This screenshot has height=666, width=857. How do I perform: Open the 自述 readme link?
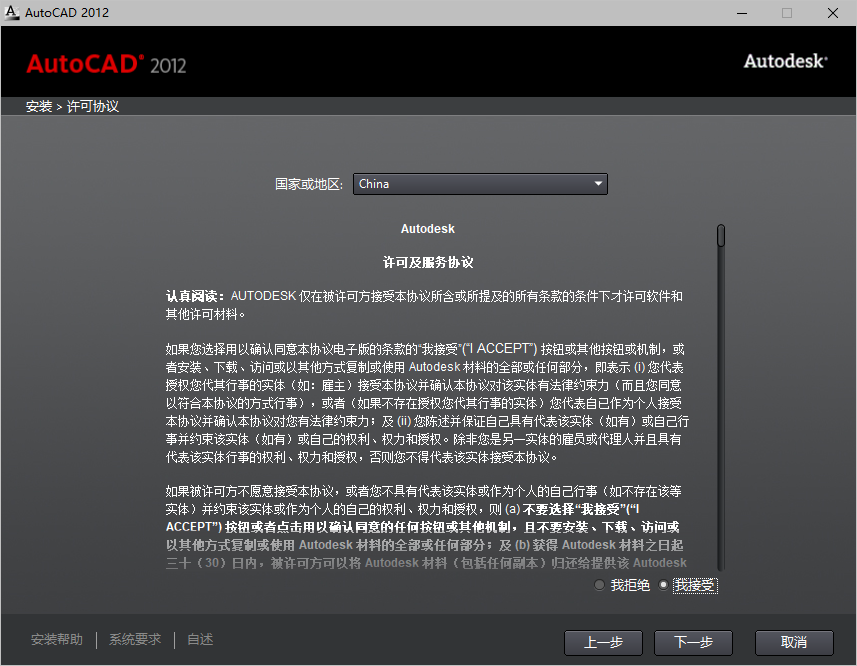tap(199, 638)
